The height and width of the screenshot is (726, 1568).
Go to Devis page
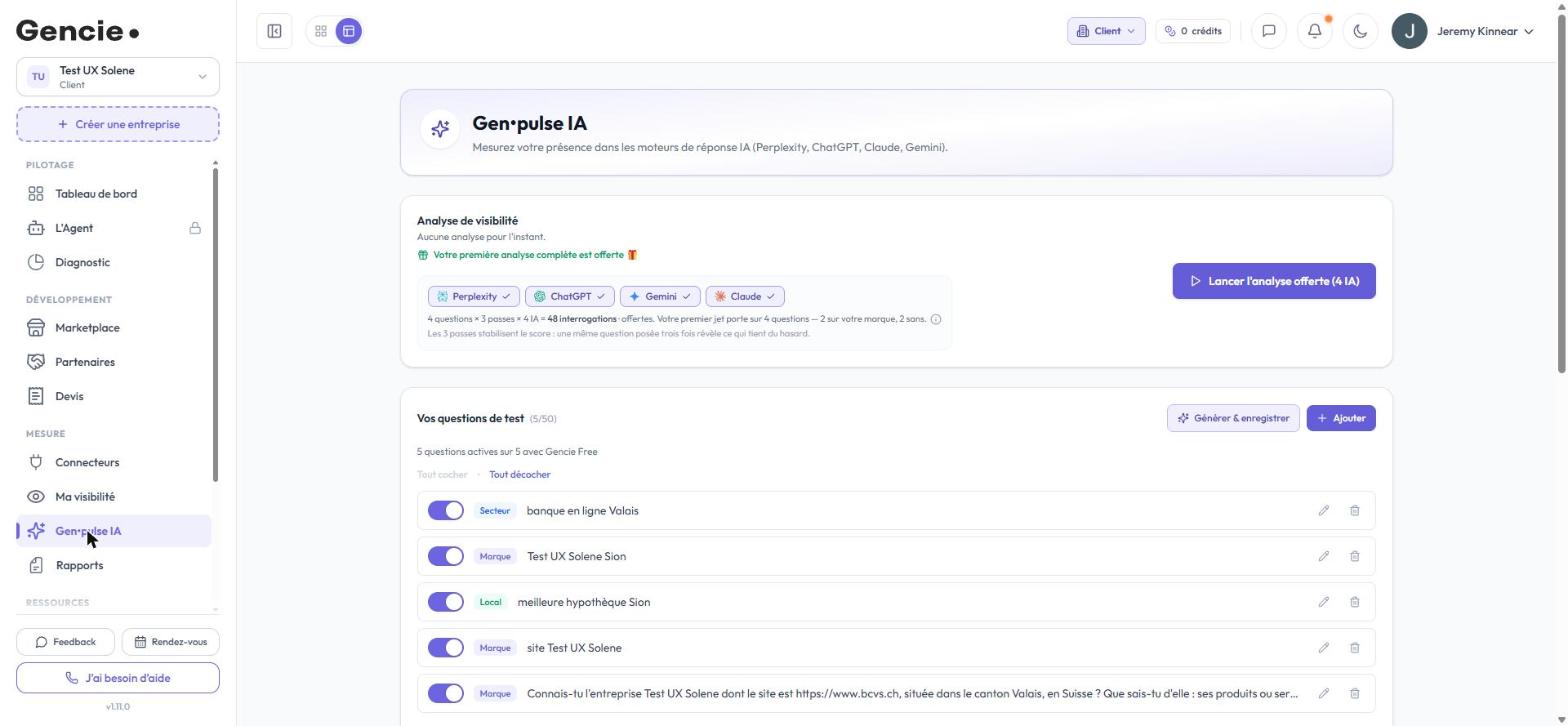[x=114, y=396]
